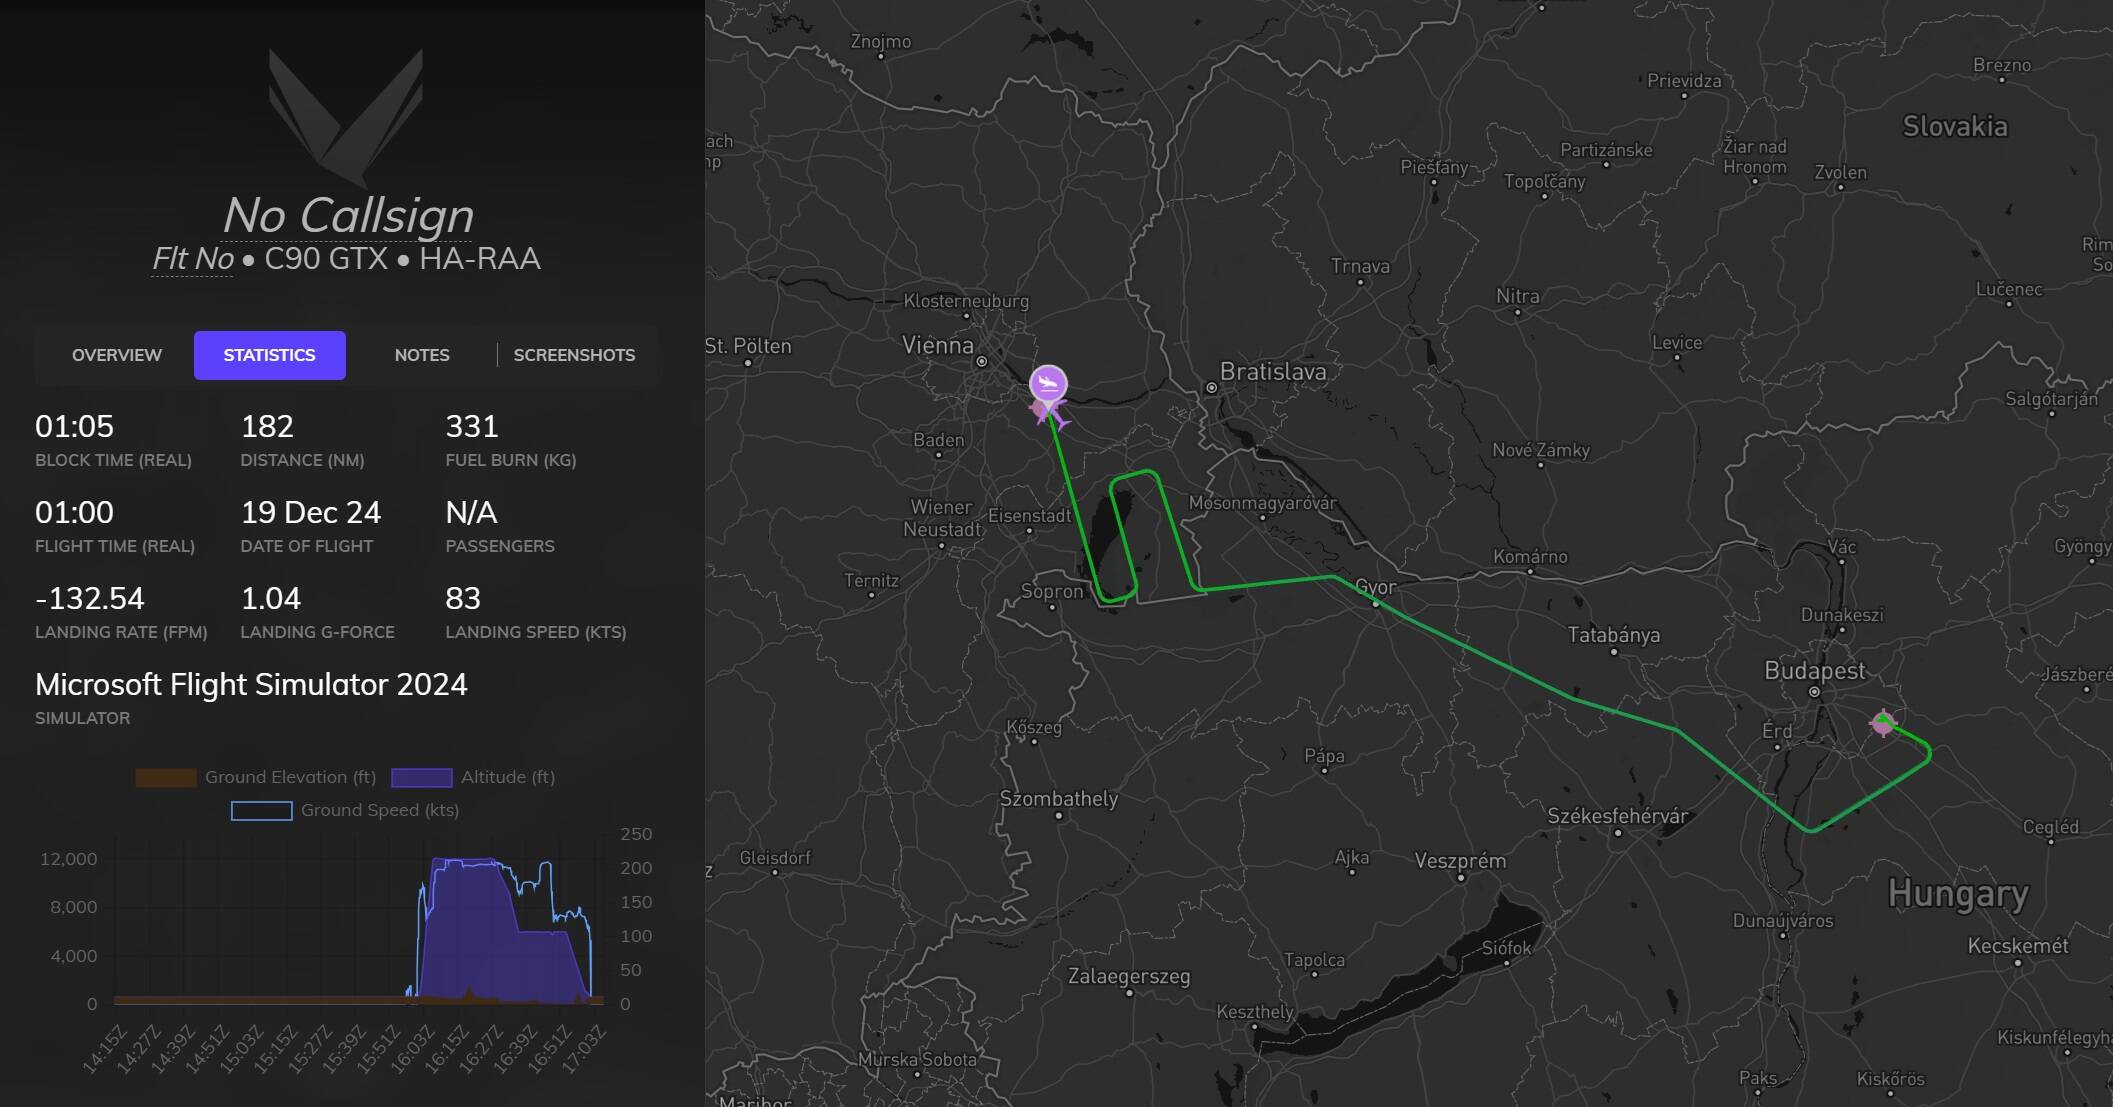The width and height of the screenshot is (2113, 1107).
Task: Click the distance value 182
Action: [x=267, y=427]
